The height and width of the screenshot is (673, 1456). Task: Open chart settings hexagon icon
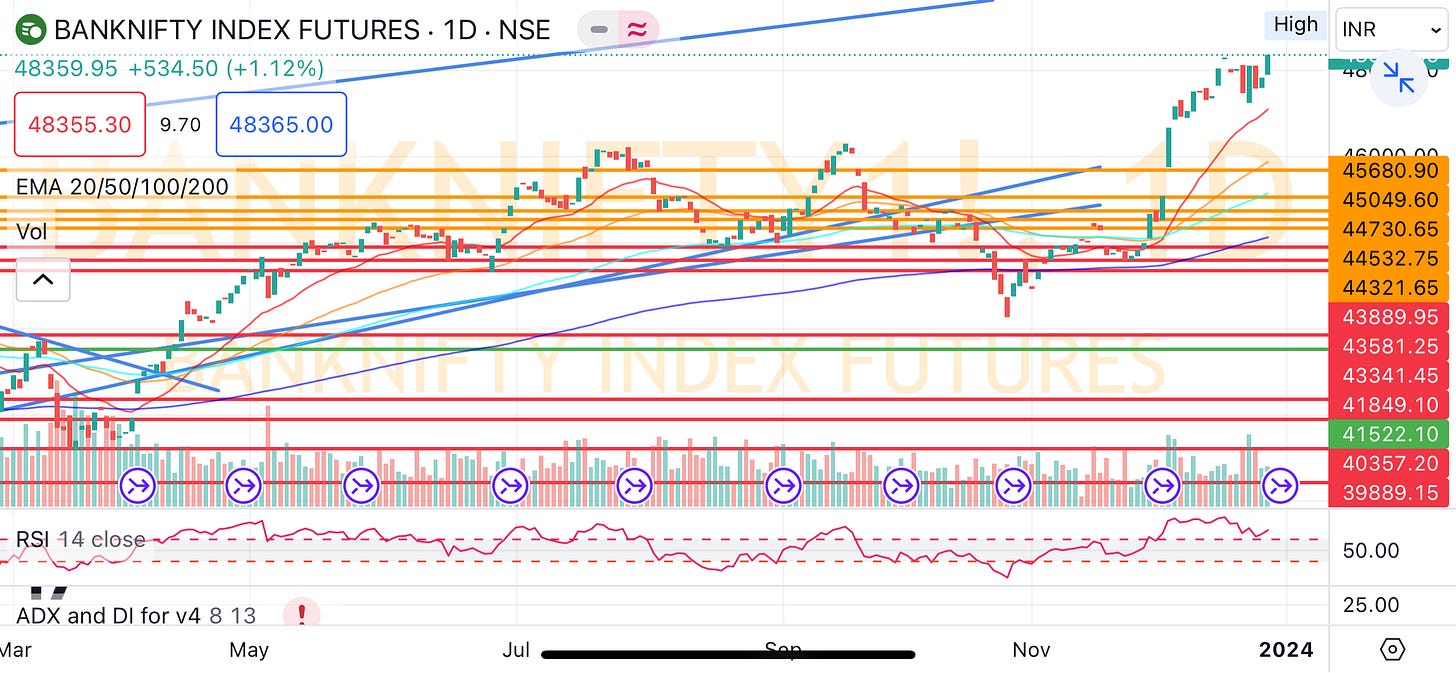point(1392,650)
